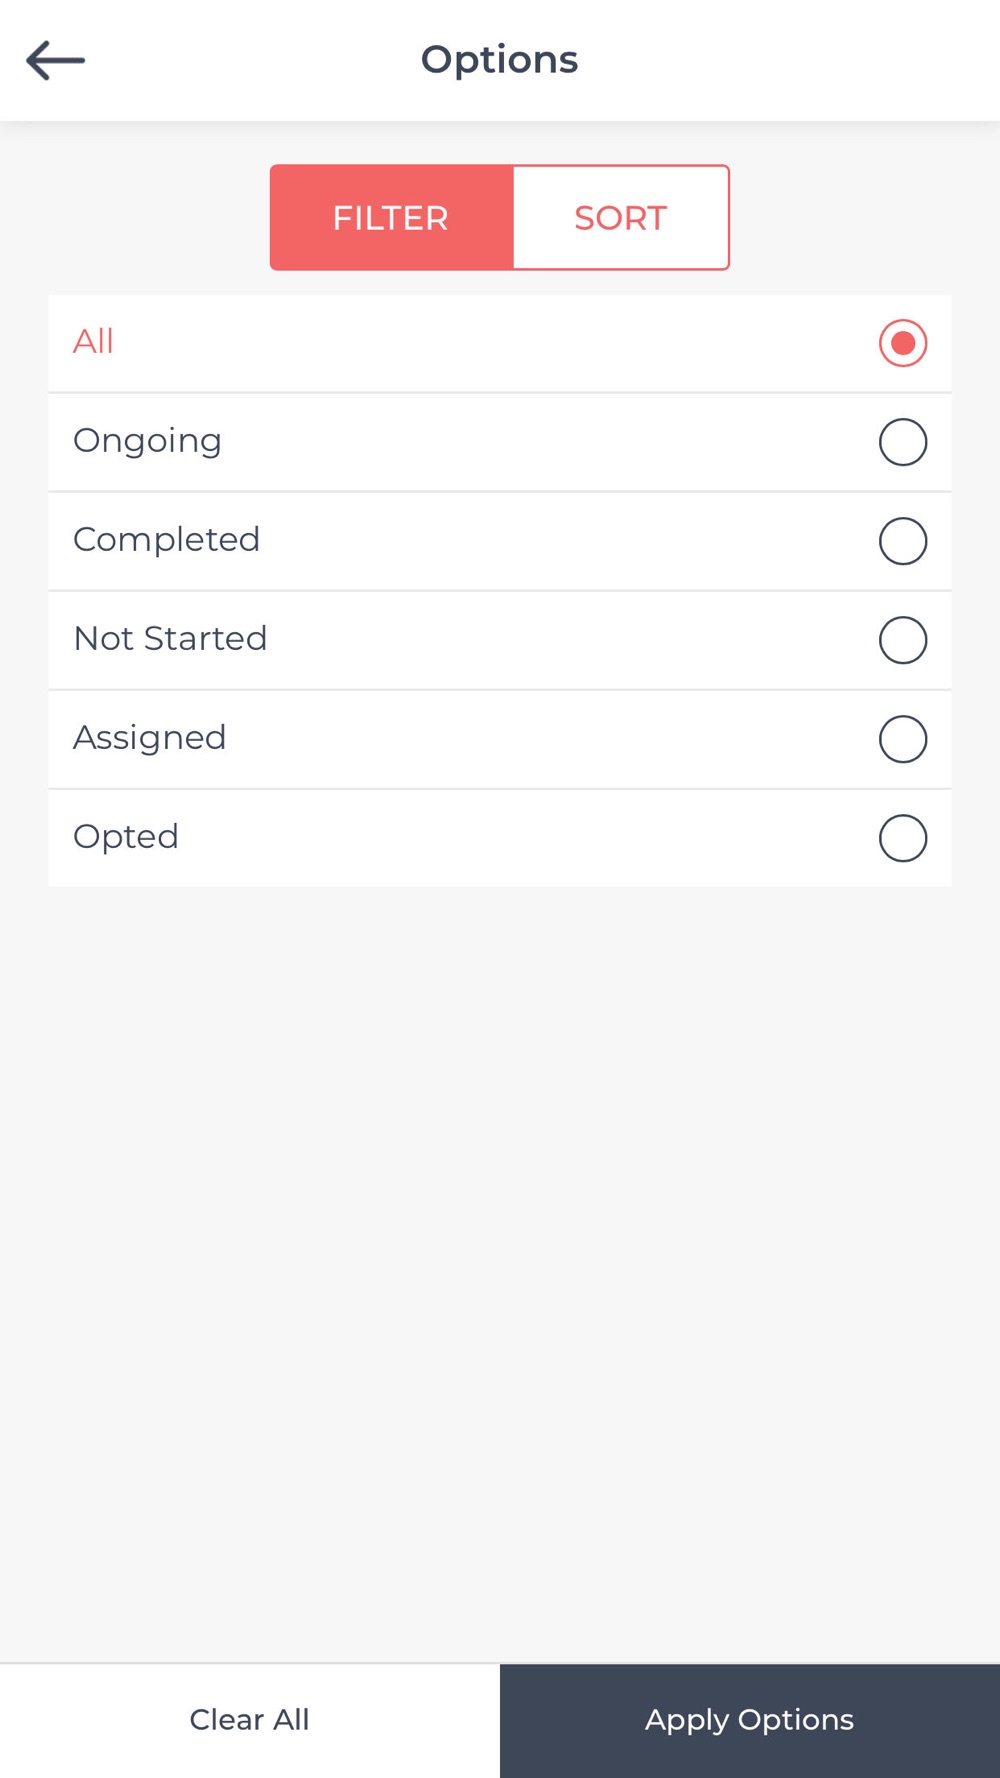Select the Completed radio button
The width and height of the screenshot is (1000, 1778).
coord(903,541)
